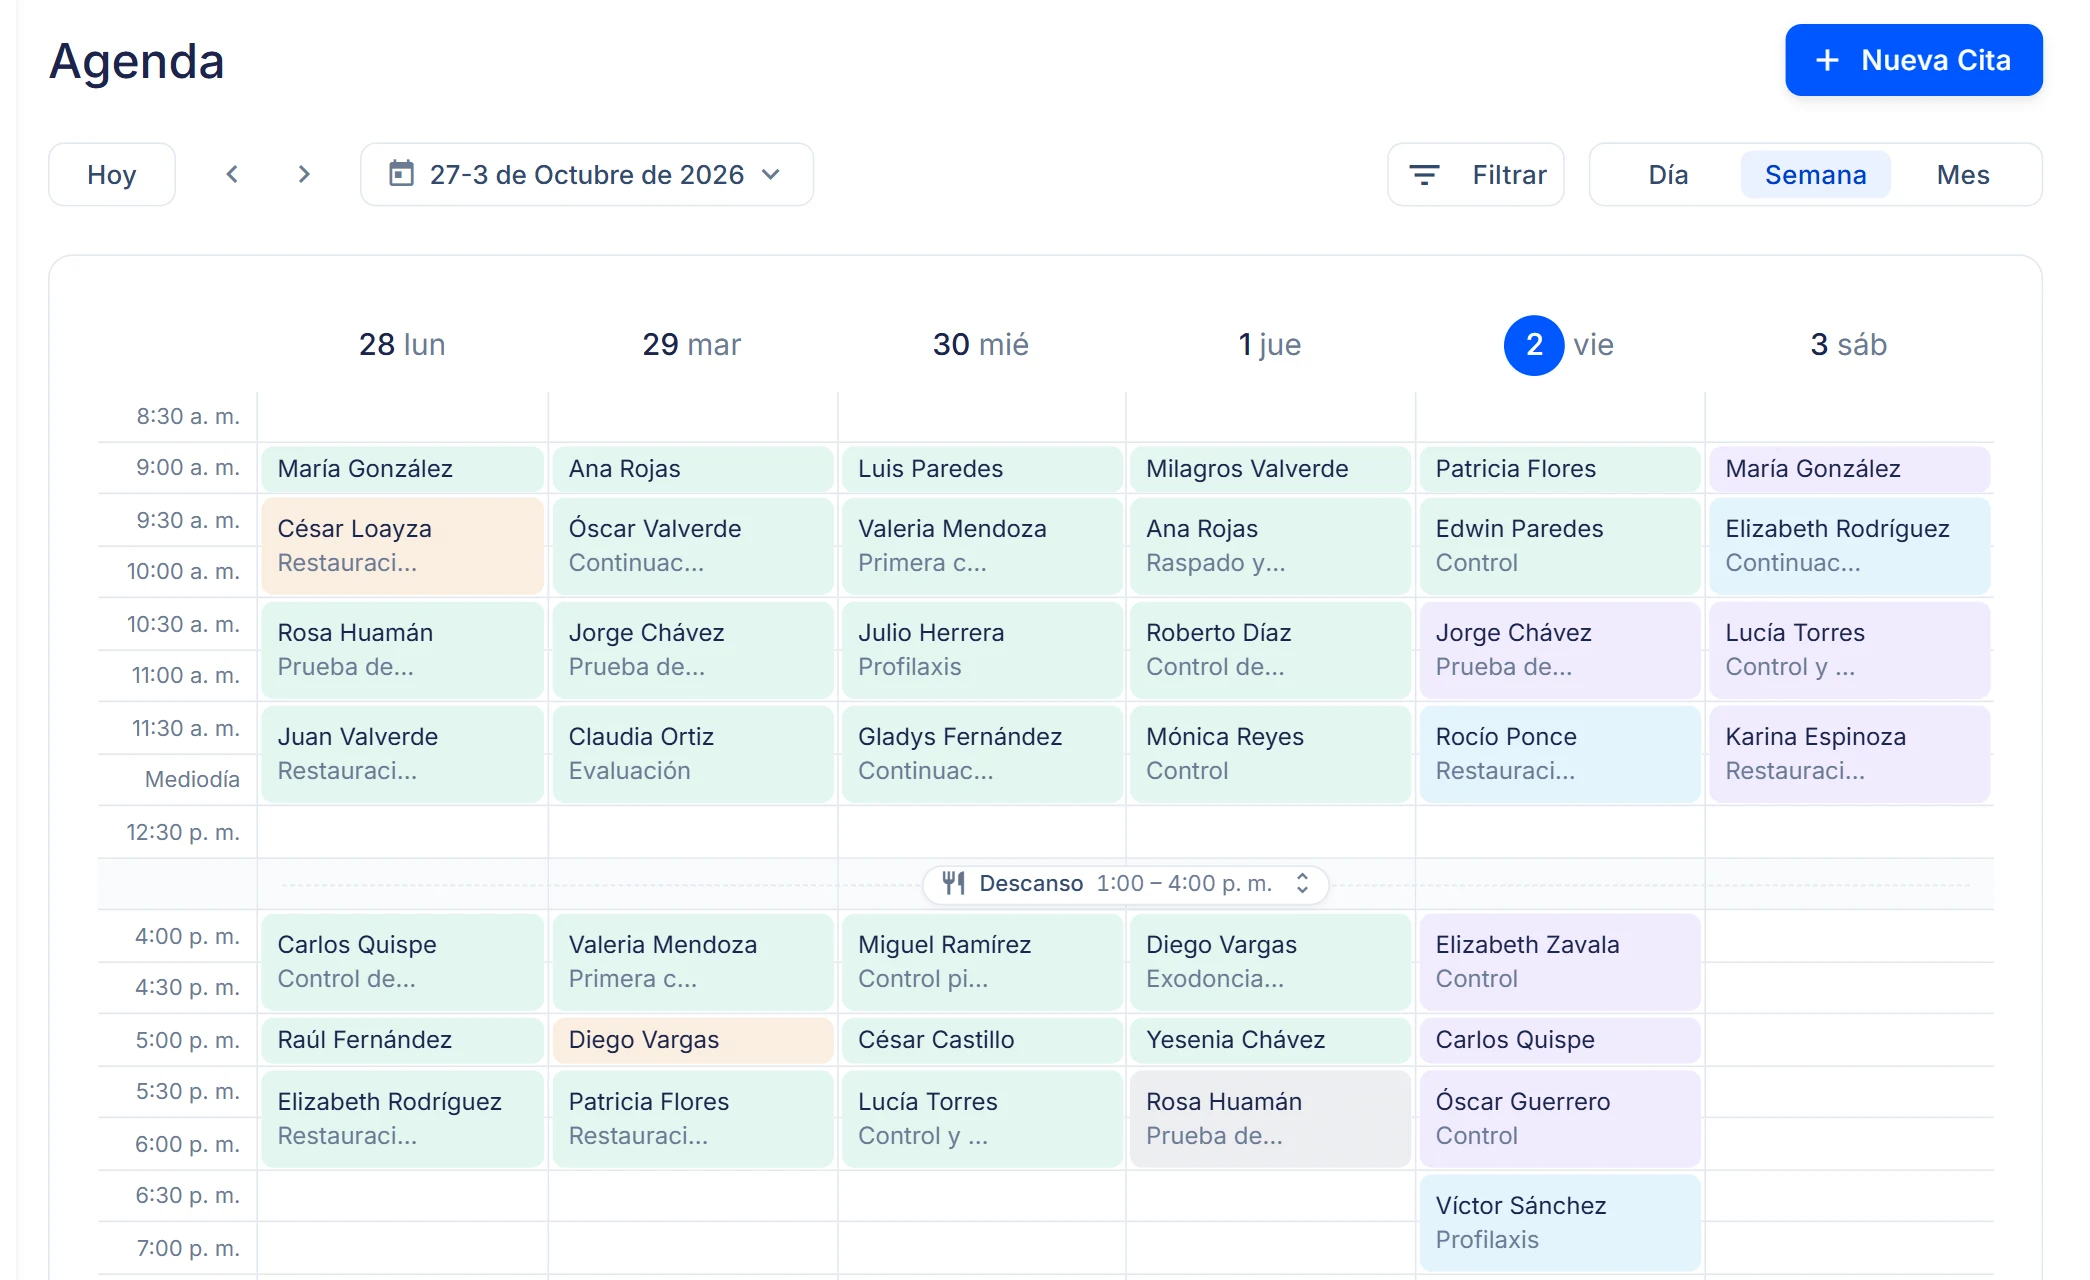
Task: Open Carlos Quispe's Friday appointment
Action: click(x=1560, y=1040)
